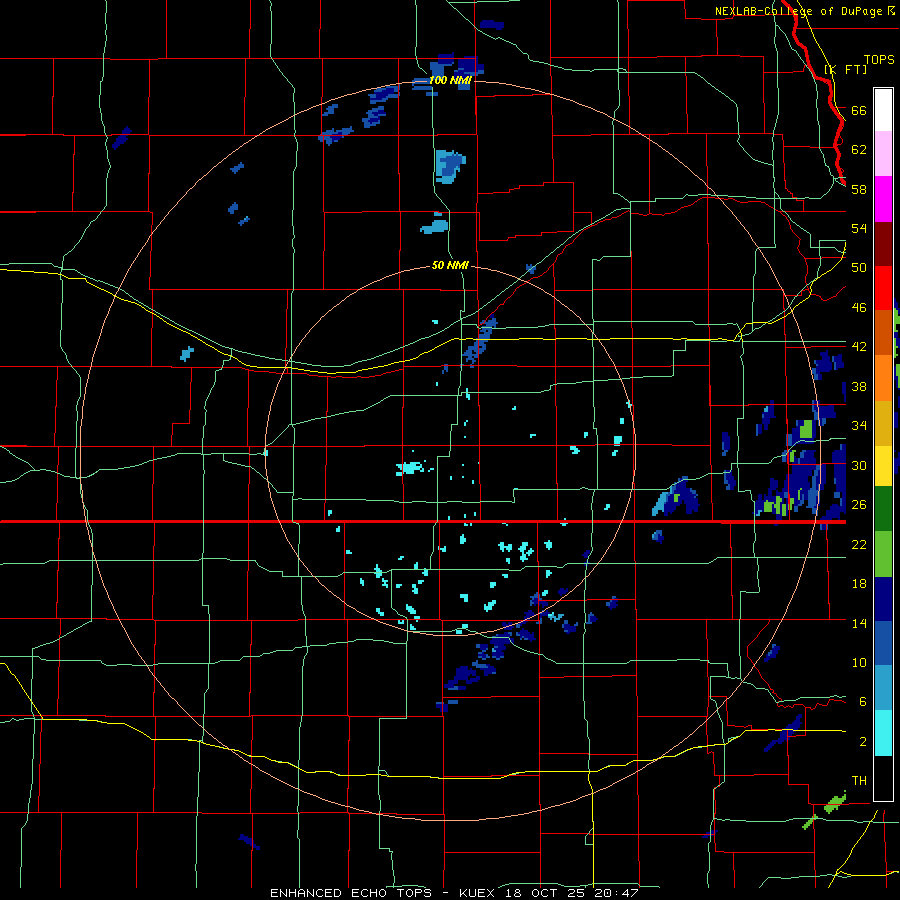
Task: Select the light pink legend swatch
Action: tap(883, 153)
